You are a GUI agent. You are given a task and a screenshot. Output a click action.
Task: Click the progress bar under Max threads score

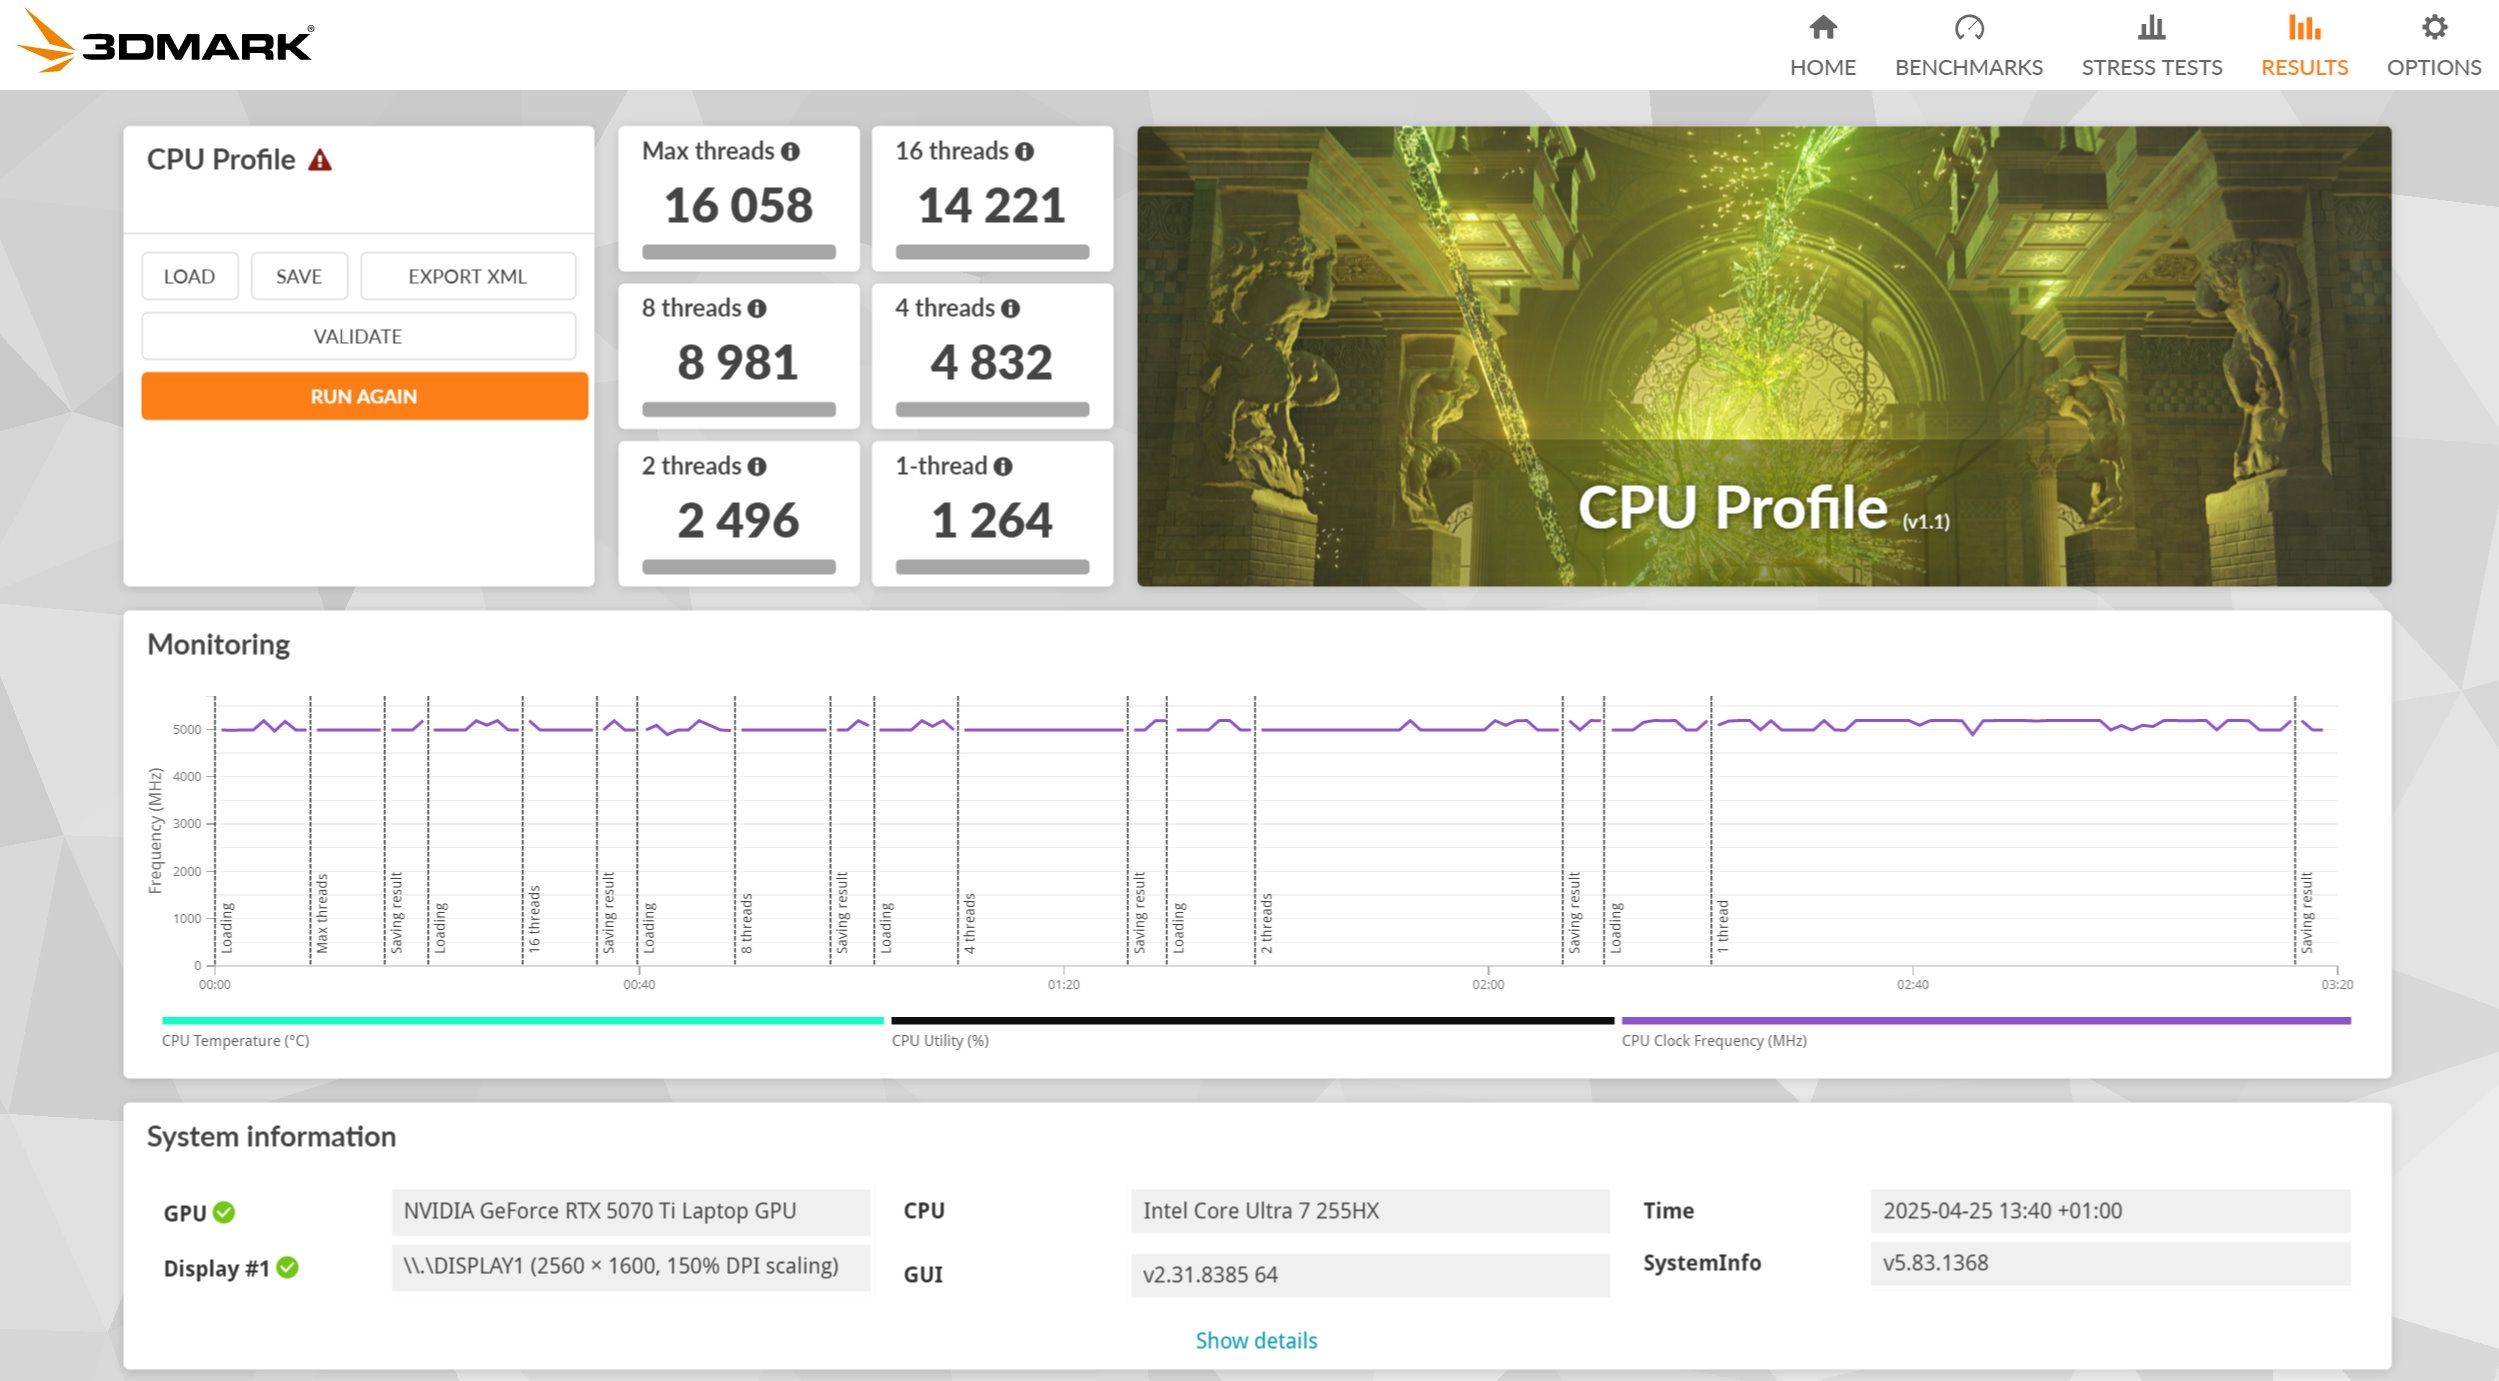click(x=739, y=252)
